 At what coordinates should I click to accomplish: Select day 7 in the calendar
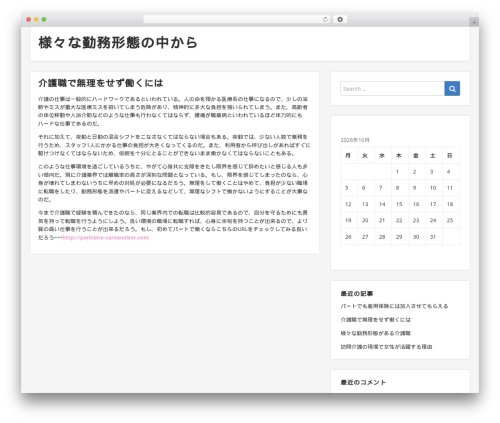(x=381, y=188)
